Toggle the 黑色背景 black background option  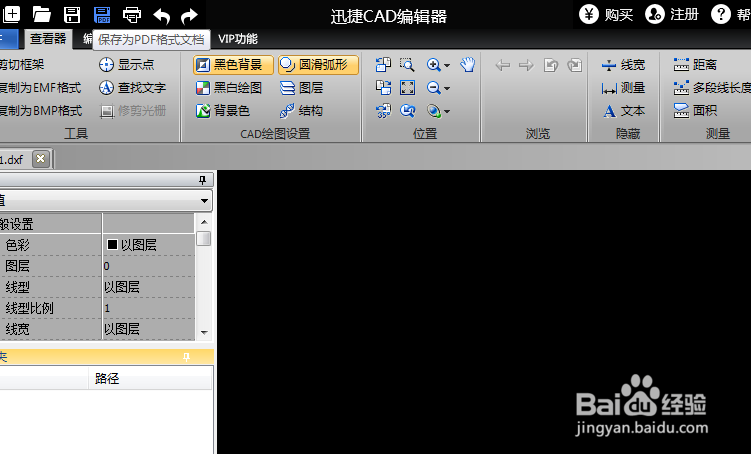pyautogui.click(x=233, y=65)
